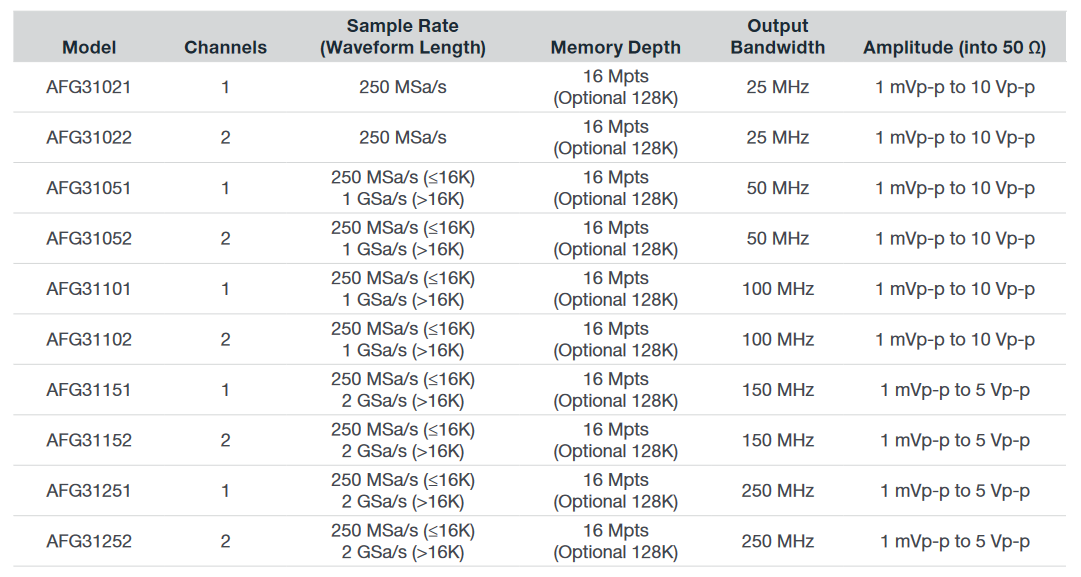Click the AFG31102 model name
This screenshot has height=577, width=1081.
[x=89, y=340]
